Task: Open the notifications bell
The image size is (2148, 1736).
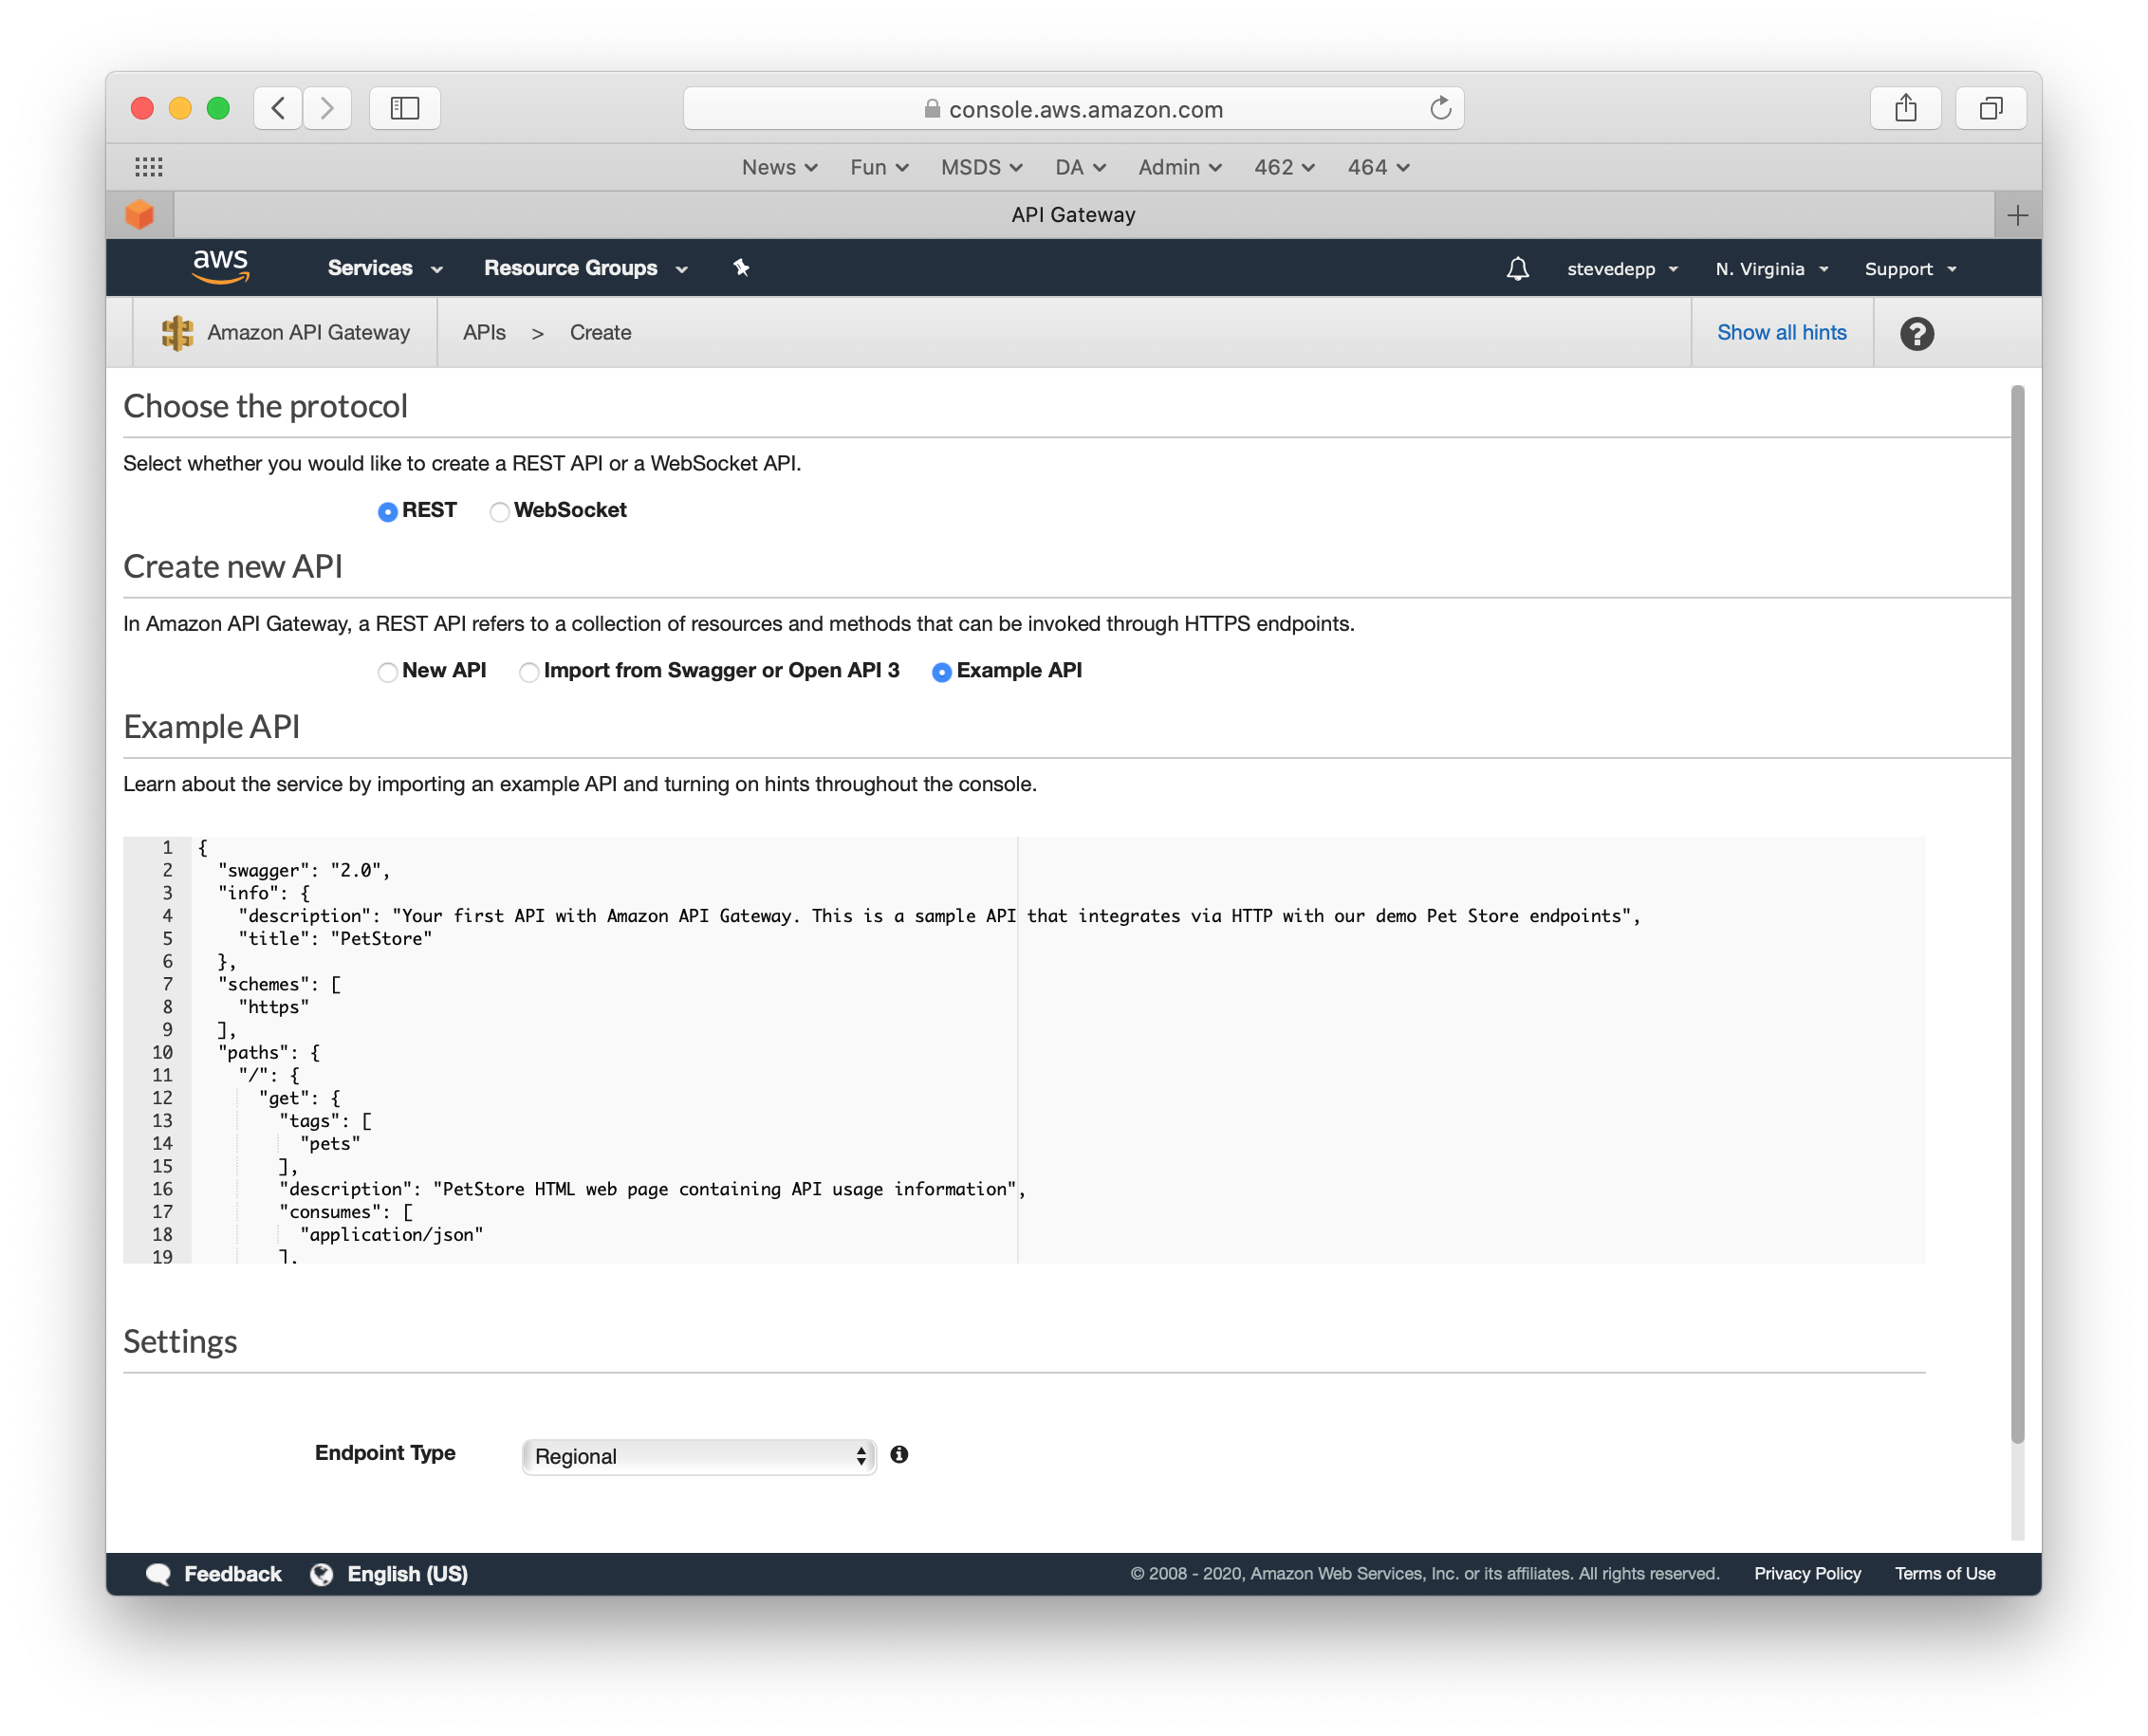Action: tap(1517, 268)
